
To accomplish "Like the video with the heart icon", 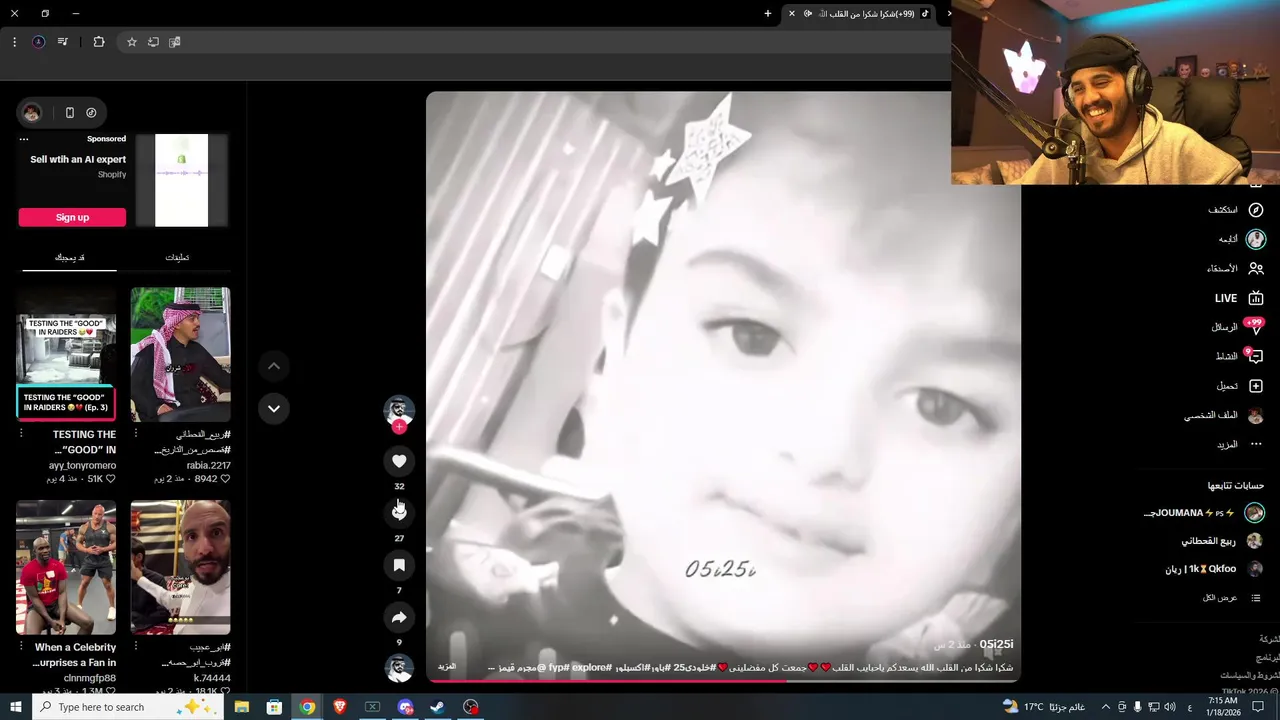I will tap(399, 461).
